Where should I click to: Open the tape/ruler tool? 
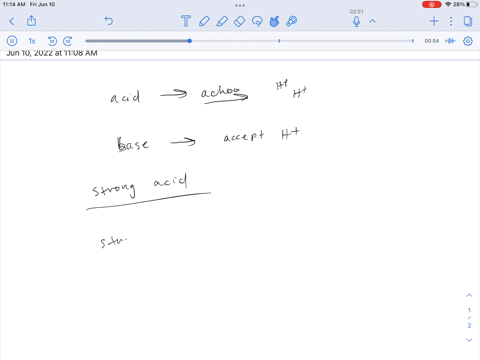point(291,21)
